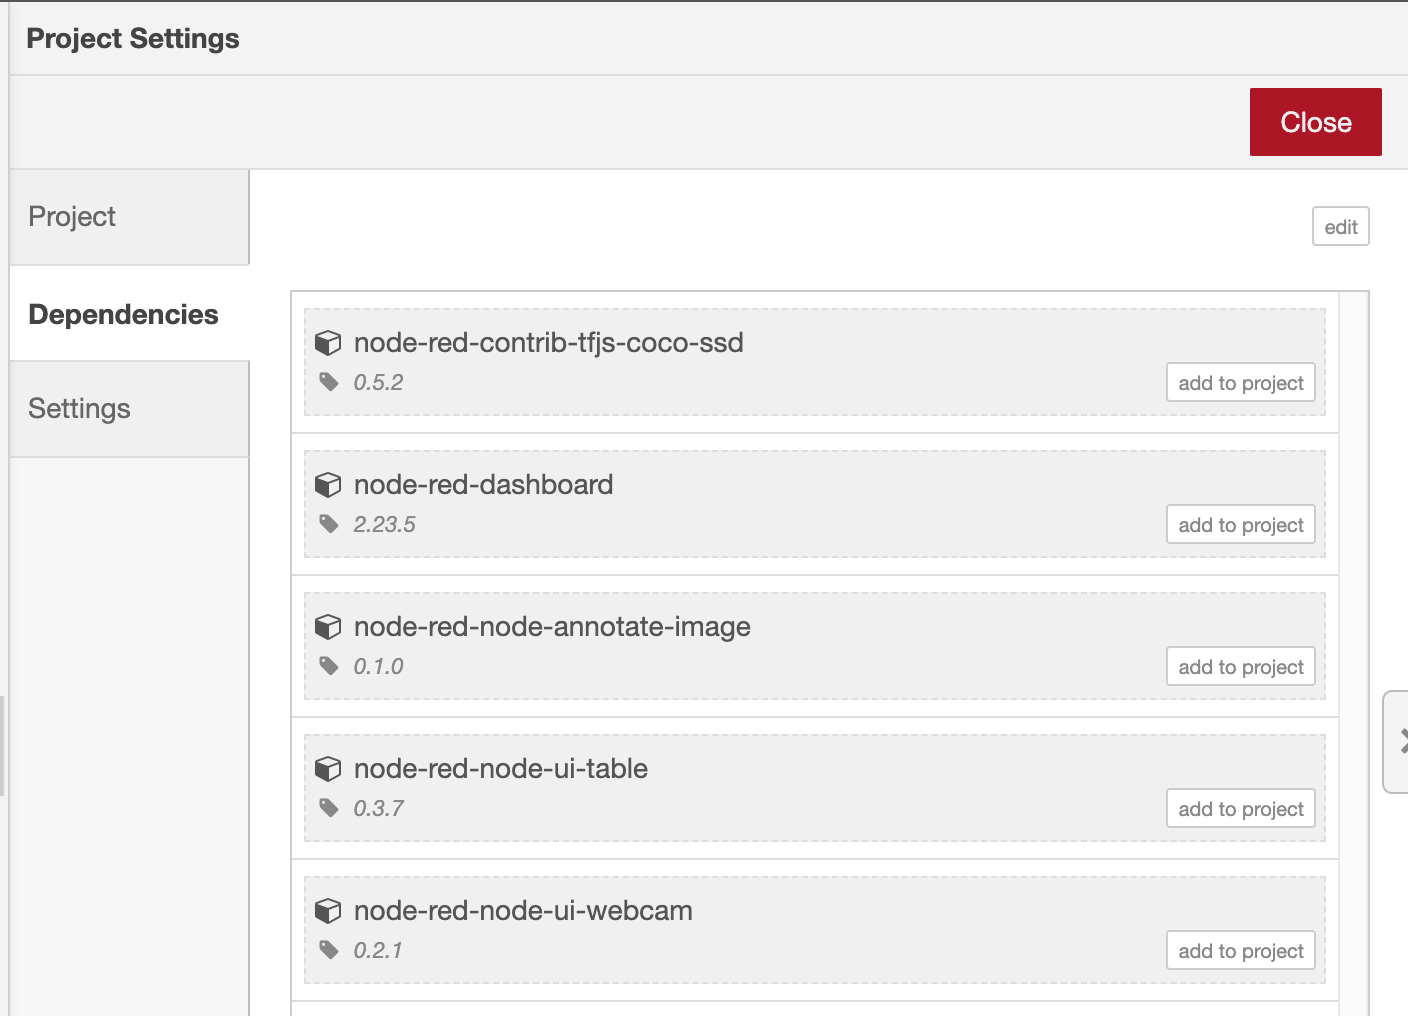Add node-red-node-annotate-image to project

click(1240, 666)
